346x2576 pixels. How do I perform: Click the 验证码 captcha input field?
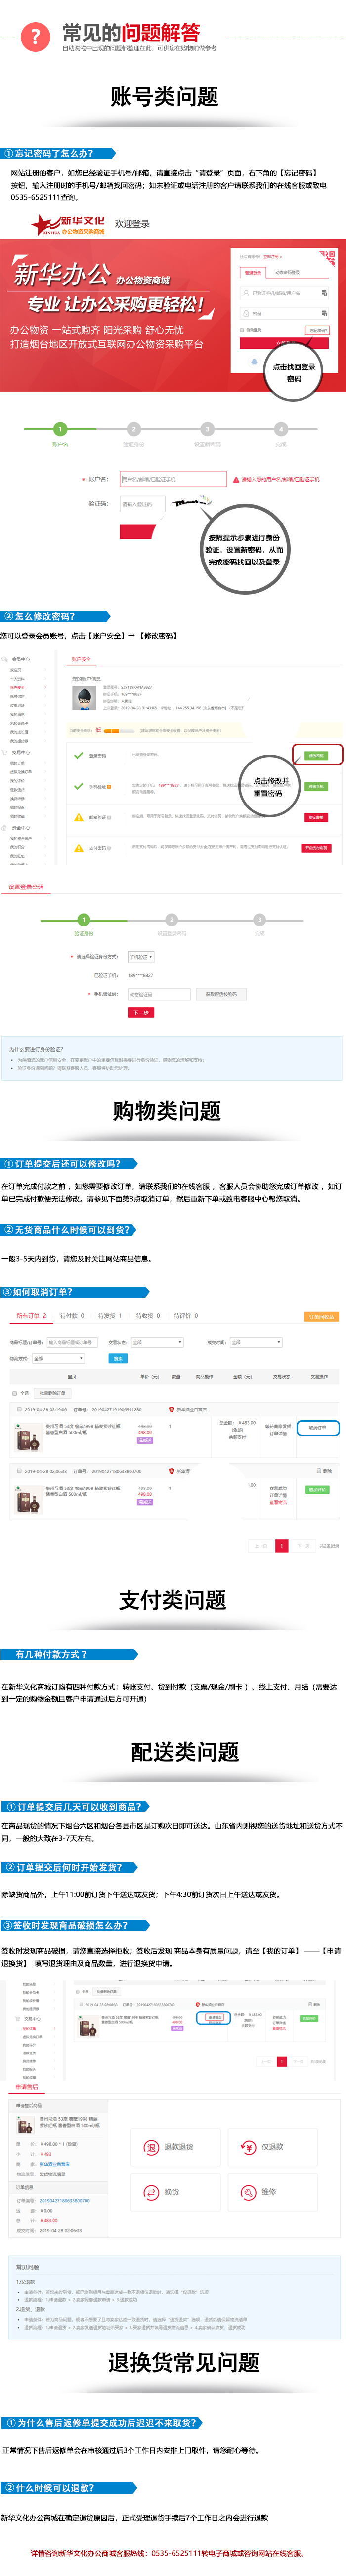click(x=143, y=504)
